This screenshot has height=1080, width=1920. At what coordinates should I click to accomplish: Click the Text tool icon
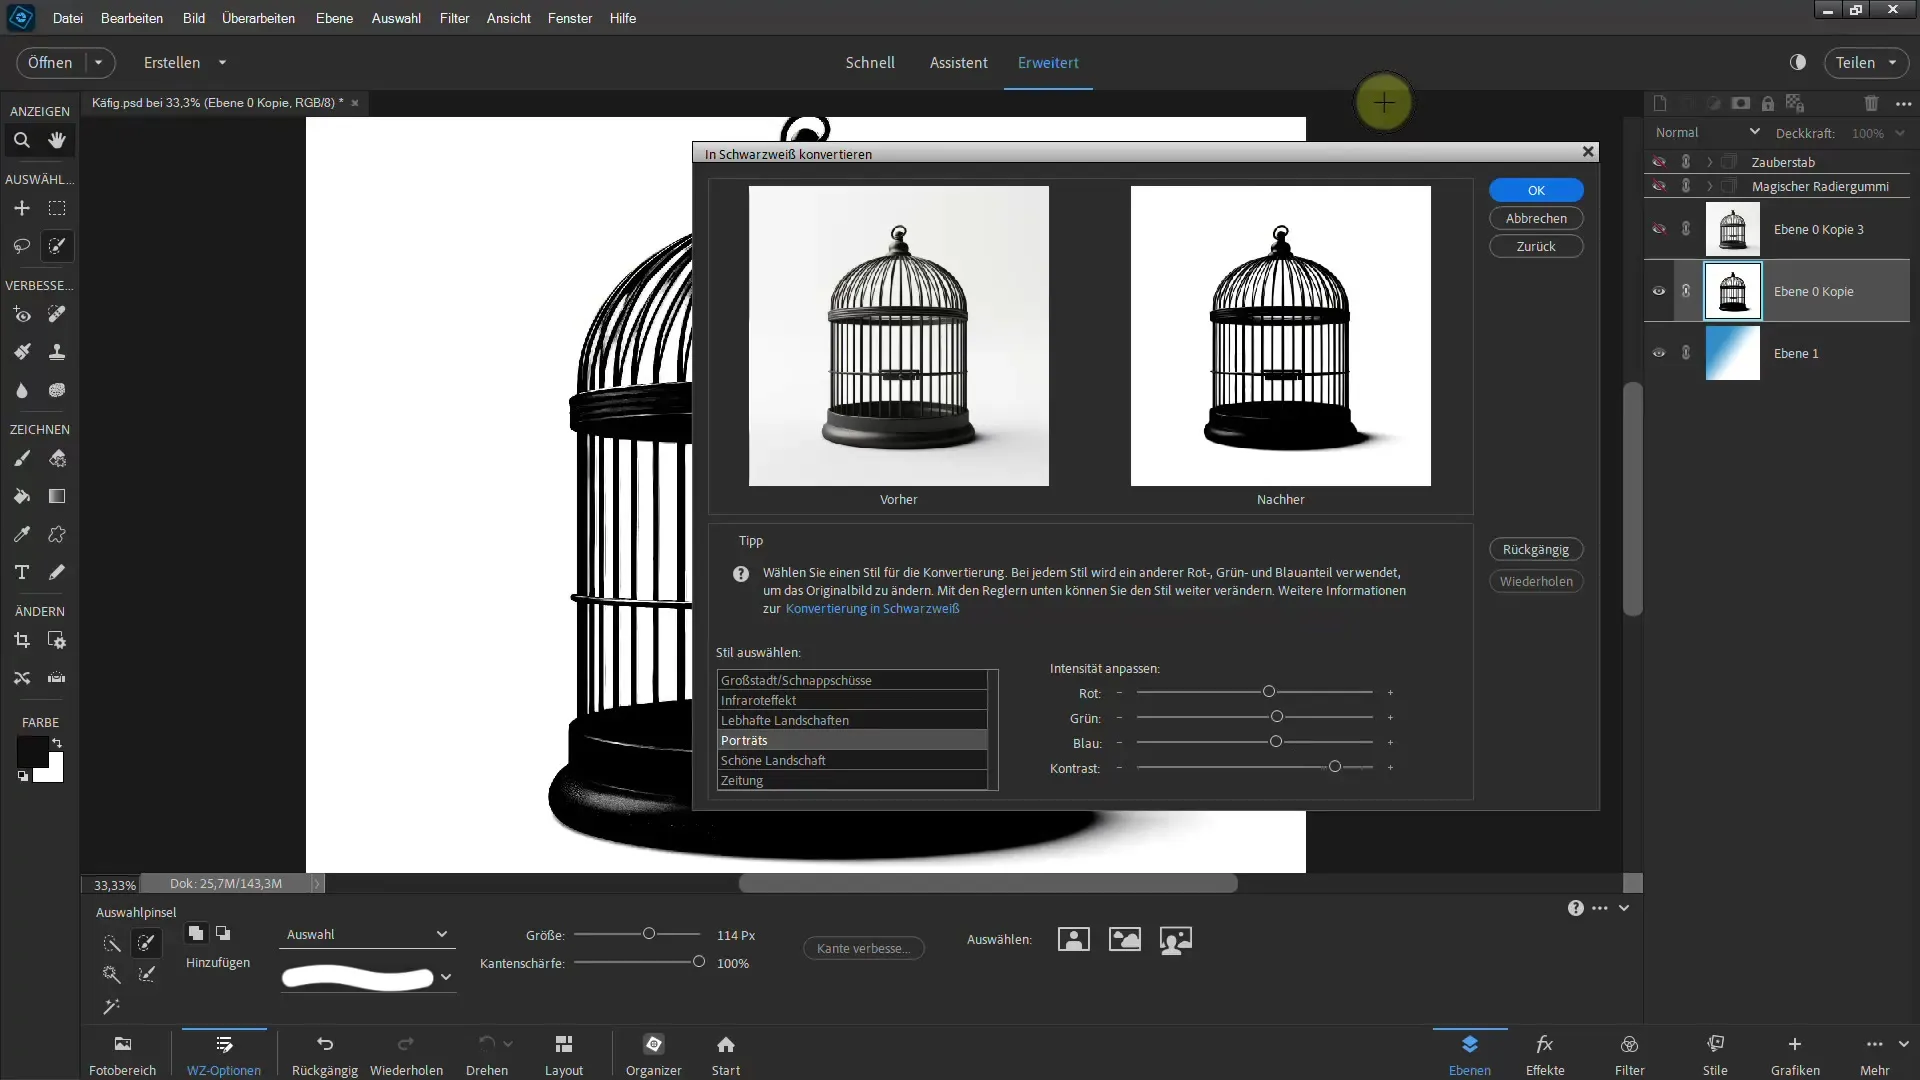tap(21, 572)
